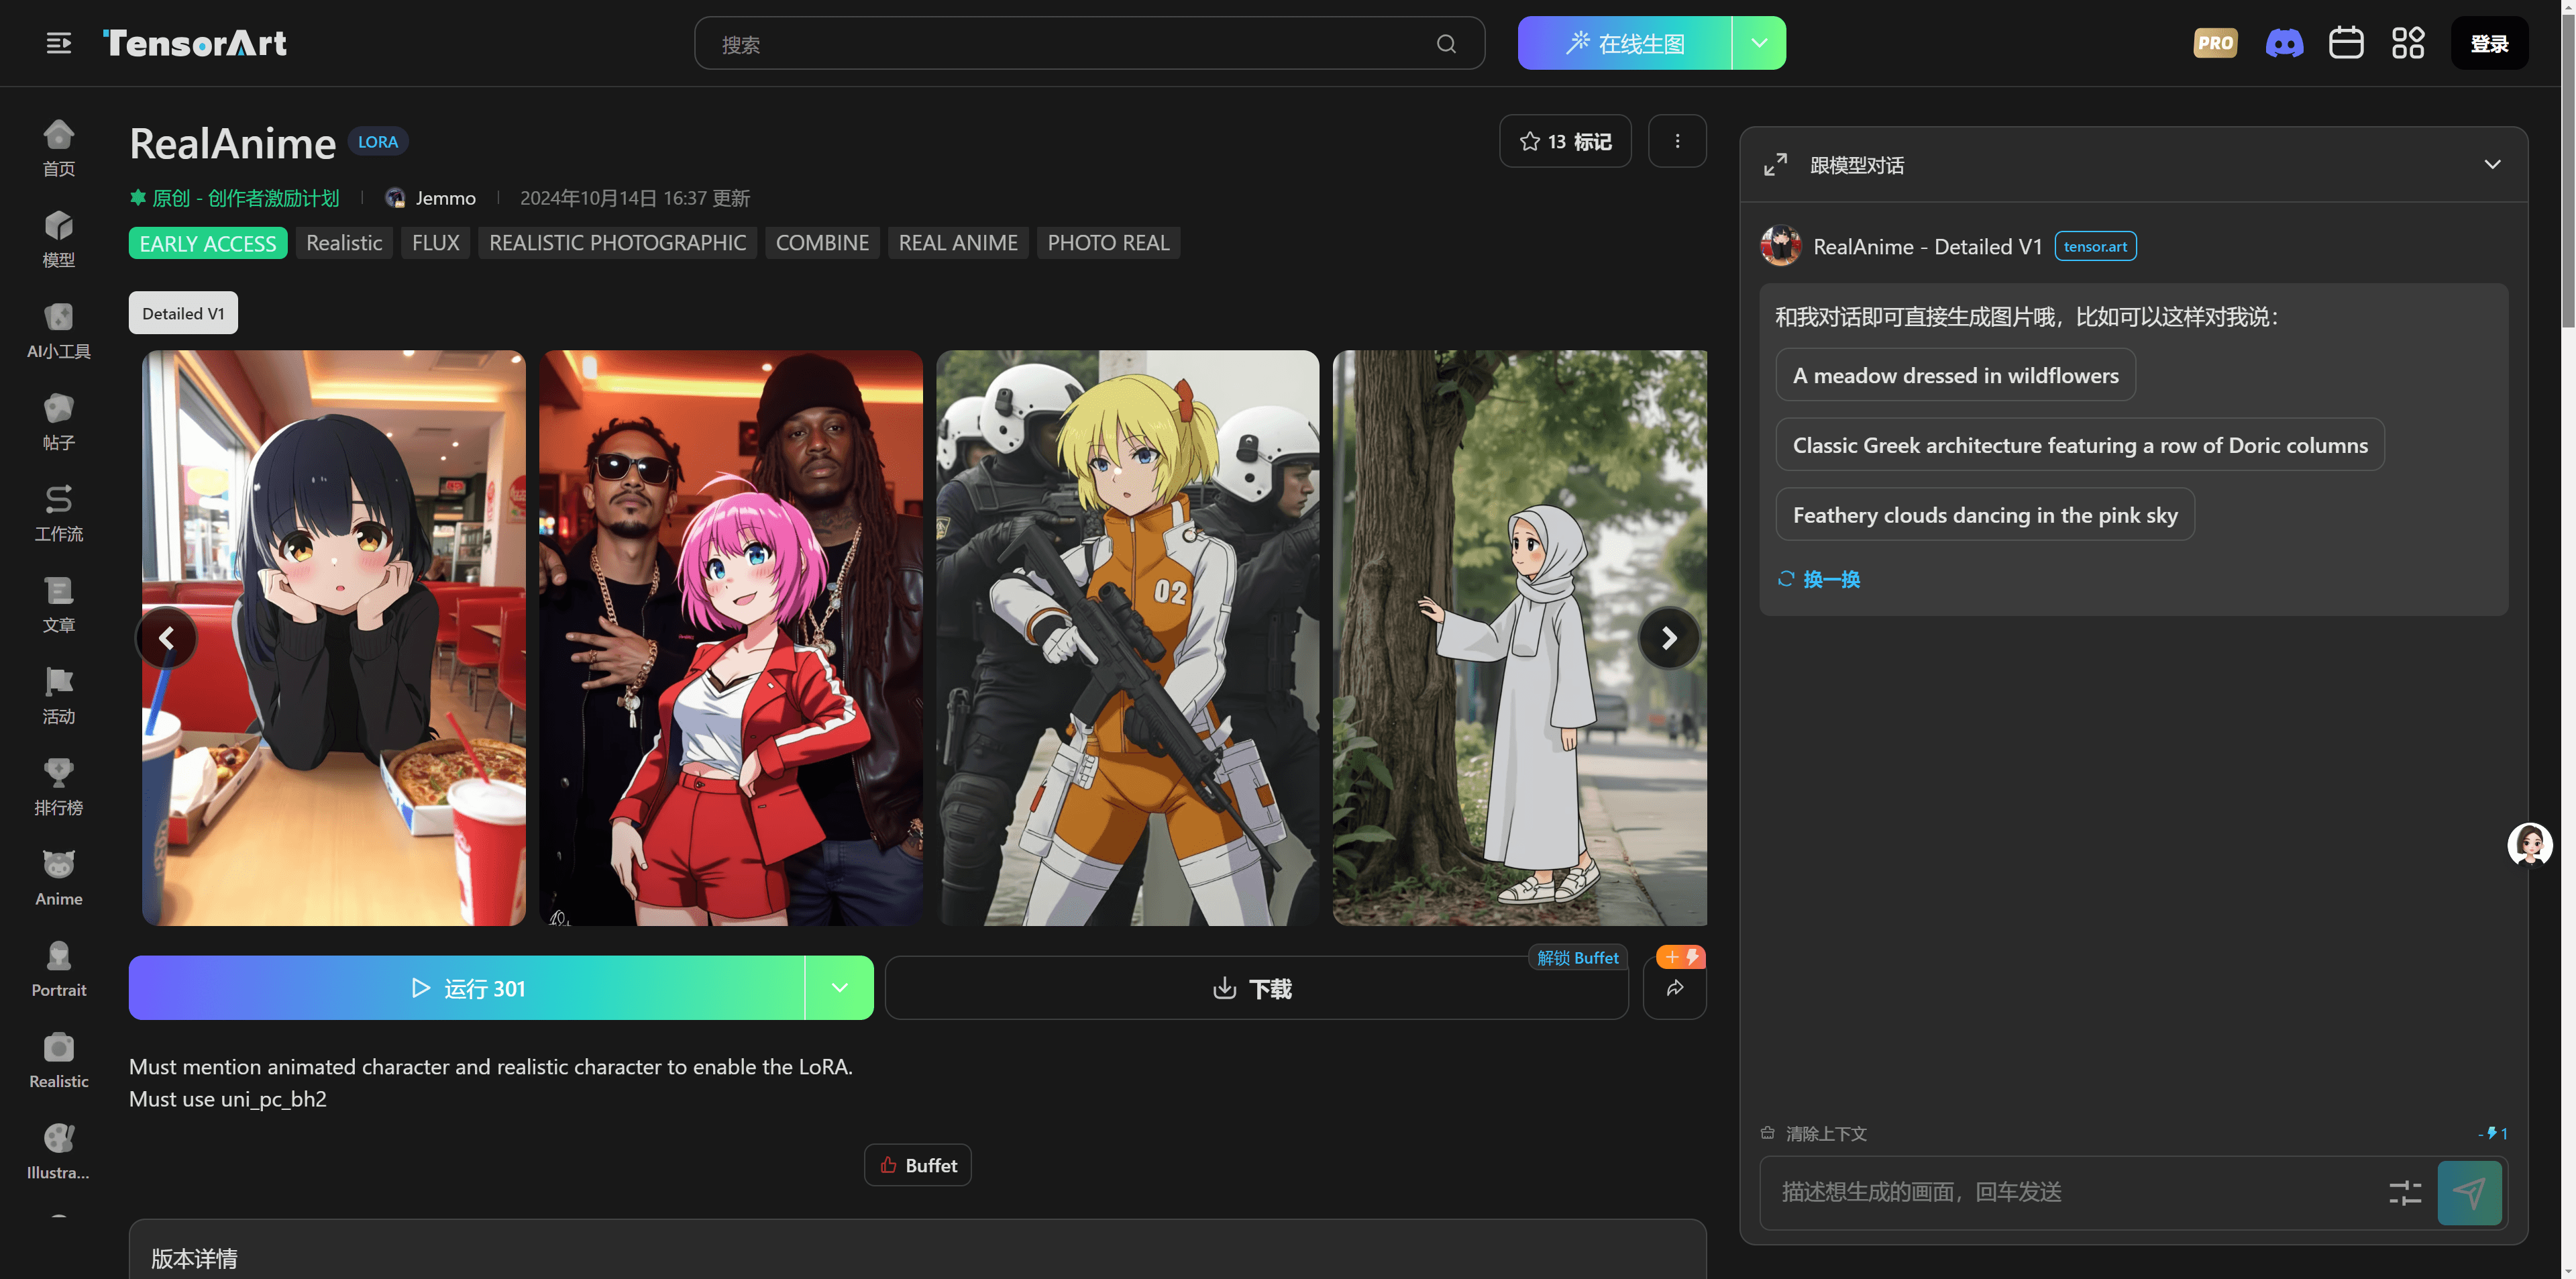This screenshot has width=2576, height=1279.
Task: Open creator Jemmo's profile
Action: (x=431, y=198)
